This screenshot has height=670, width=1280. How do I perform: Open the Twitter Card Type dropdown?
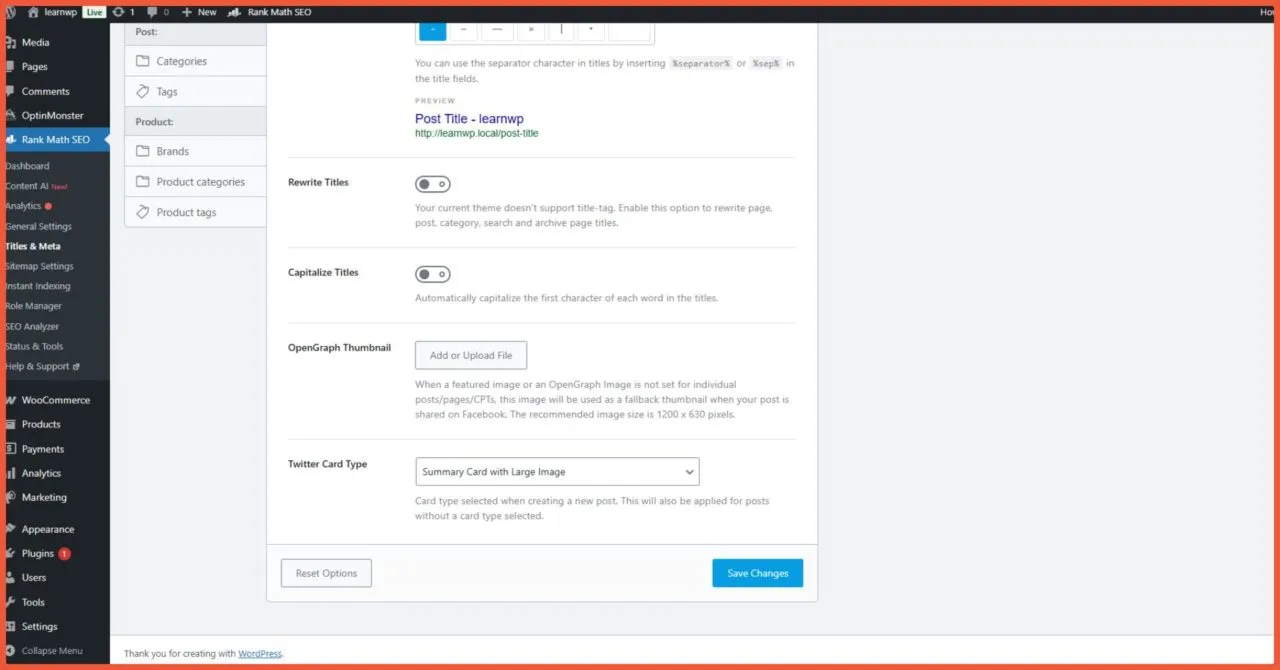pos(557,472)
